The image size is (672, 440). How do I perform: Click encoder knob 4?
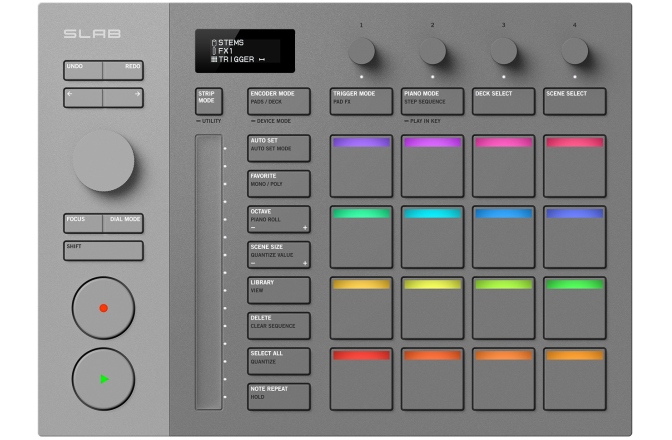[575, 51]
